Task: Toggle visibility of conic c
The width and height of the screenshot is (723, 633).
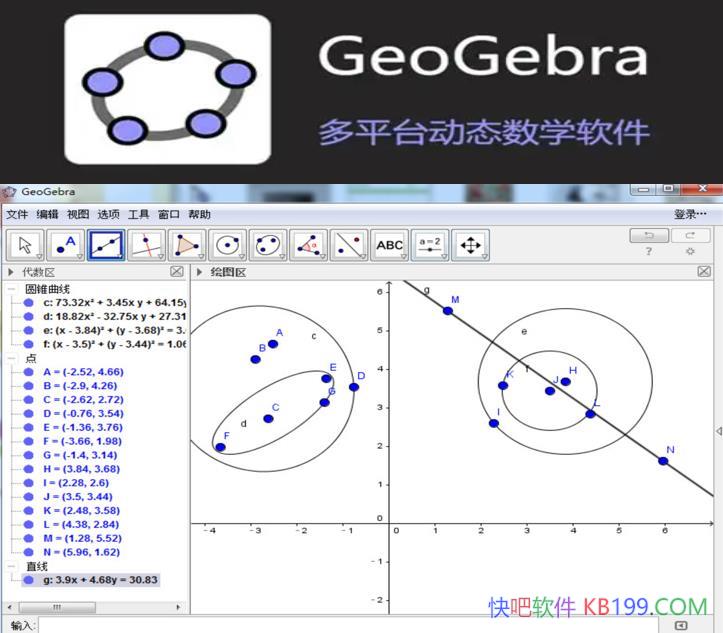Action: click(29, 302)
